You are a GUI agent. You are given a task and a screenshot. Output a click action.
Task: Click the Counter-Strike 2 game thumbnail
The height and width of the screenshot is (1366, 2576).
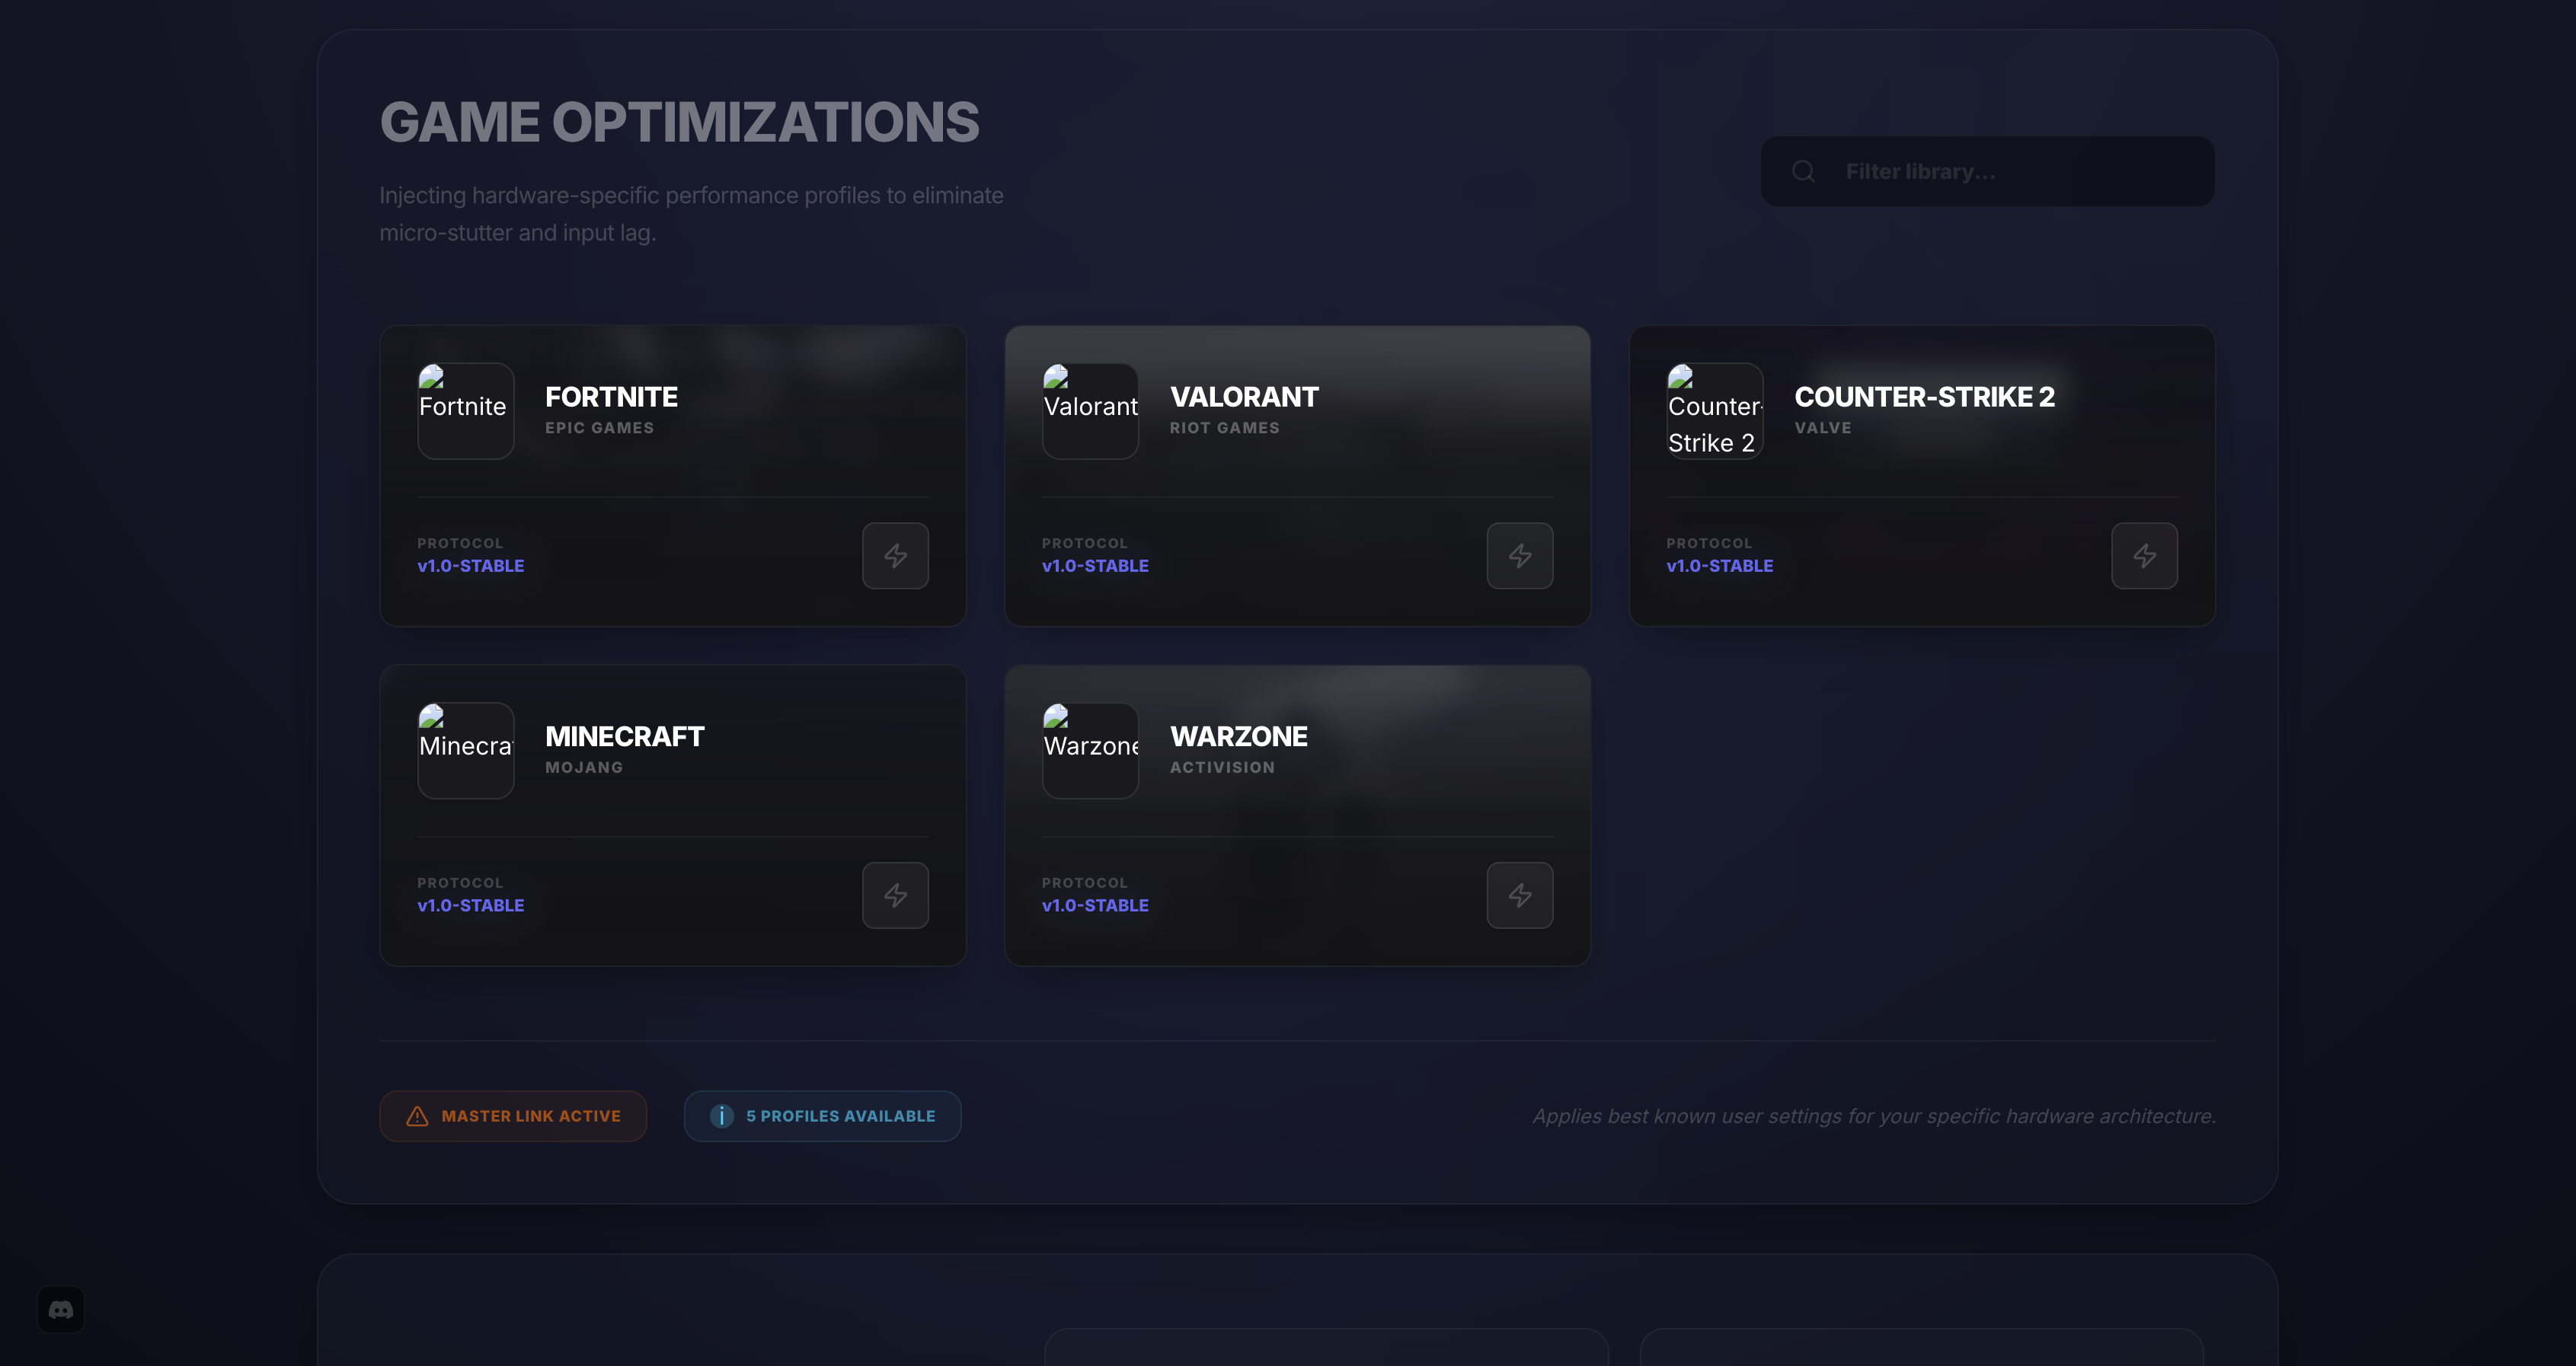pyautogui.click(x=1715, y=411)
